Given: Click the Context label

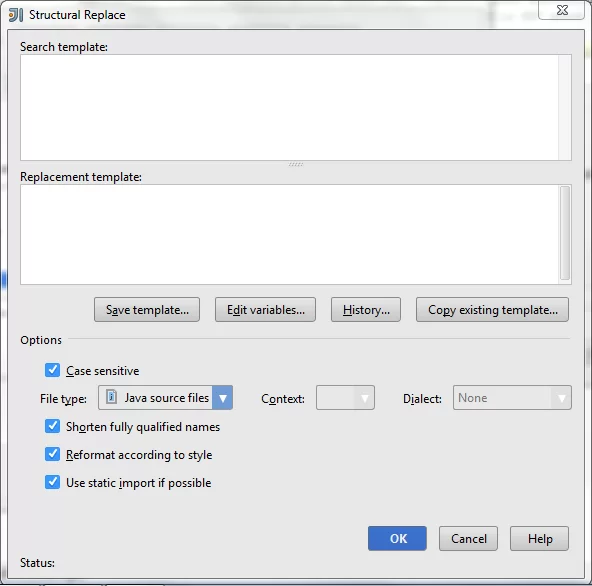Looking at the screenshot, I should [283, 399].
